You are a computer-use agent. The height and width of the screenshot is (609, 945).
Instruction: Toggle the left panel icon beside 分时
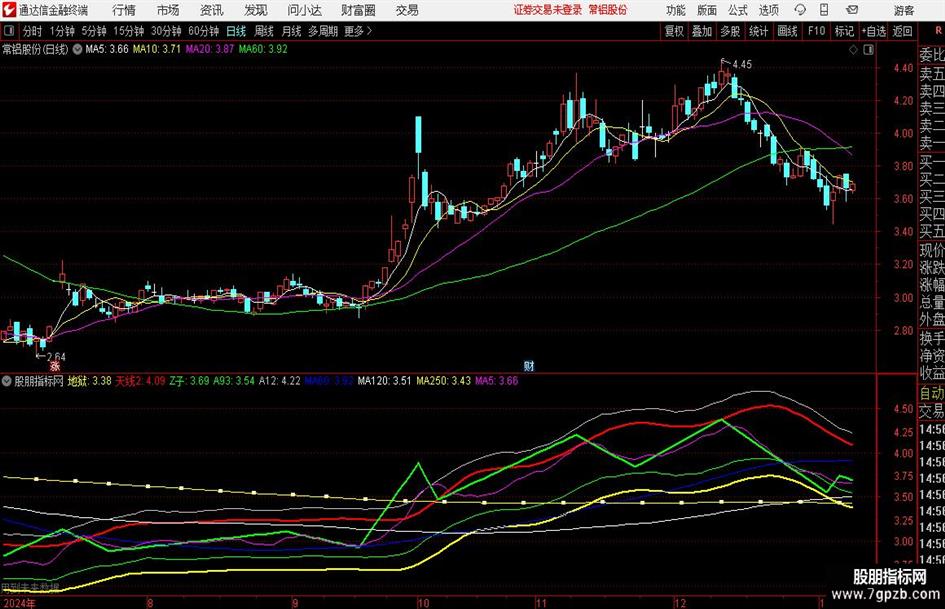click(x=8, y=31)
